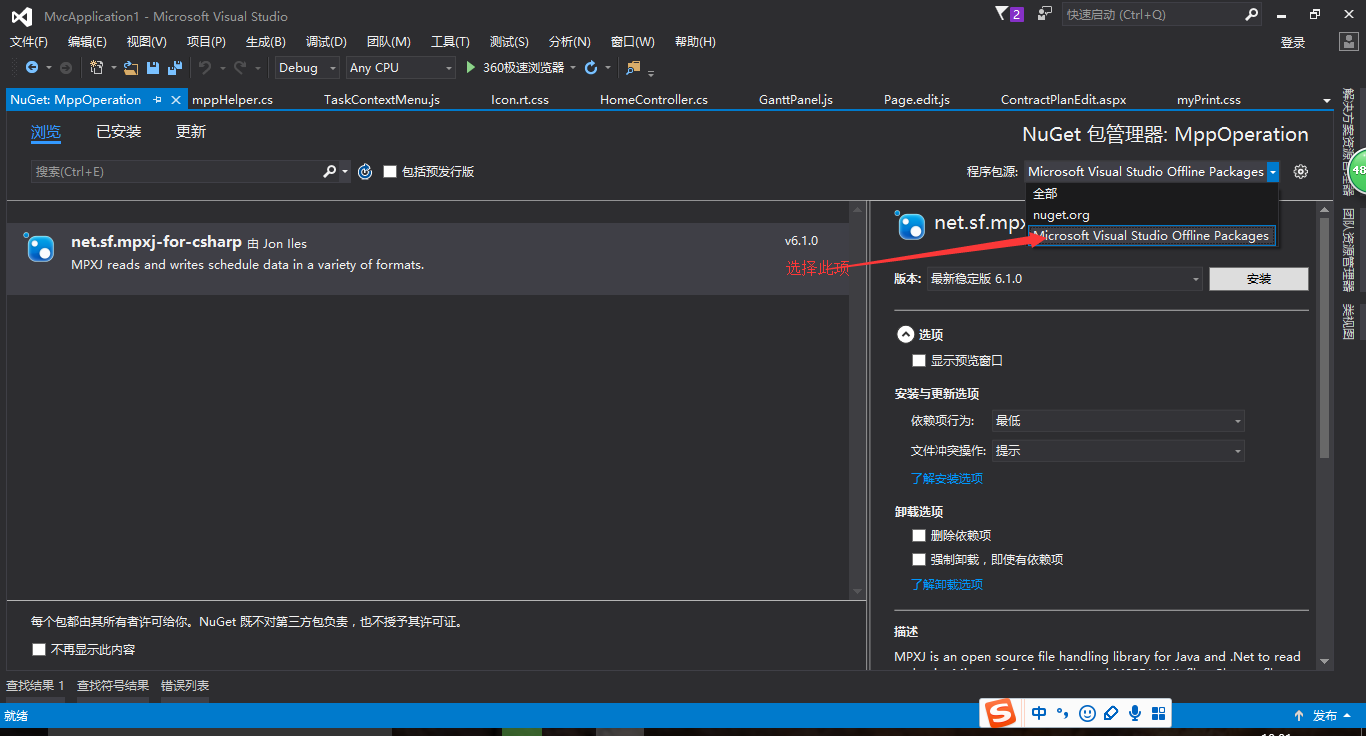Viewport: 1366px width, 736px height.
Task: Start debugging with green play icon
Action: pyautogui.click(x=471, y=67)
